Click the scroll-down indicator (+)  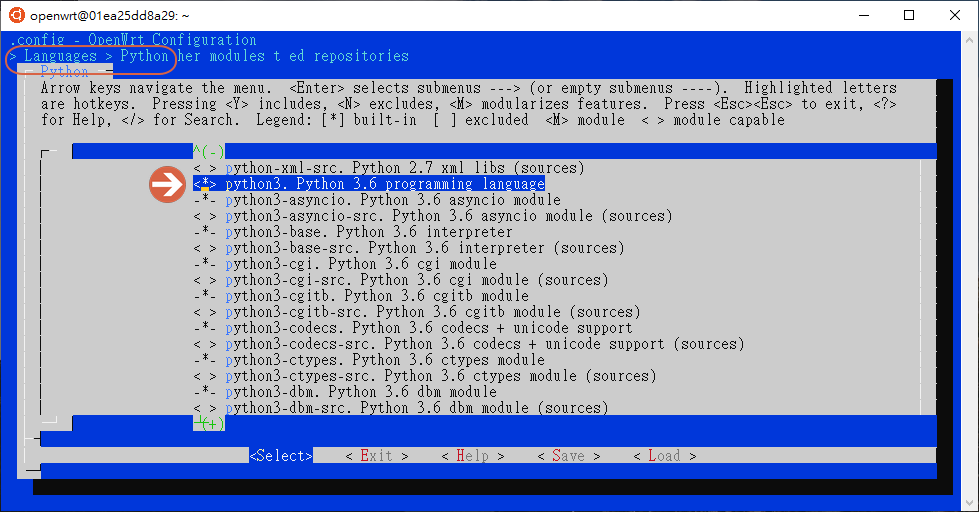[209, 423]
